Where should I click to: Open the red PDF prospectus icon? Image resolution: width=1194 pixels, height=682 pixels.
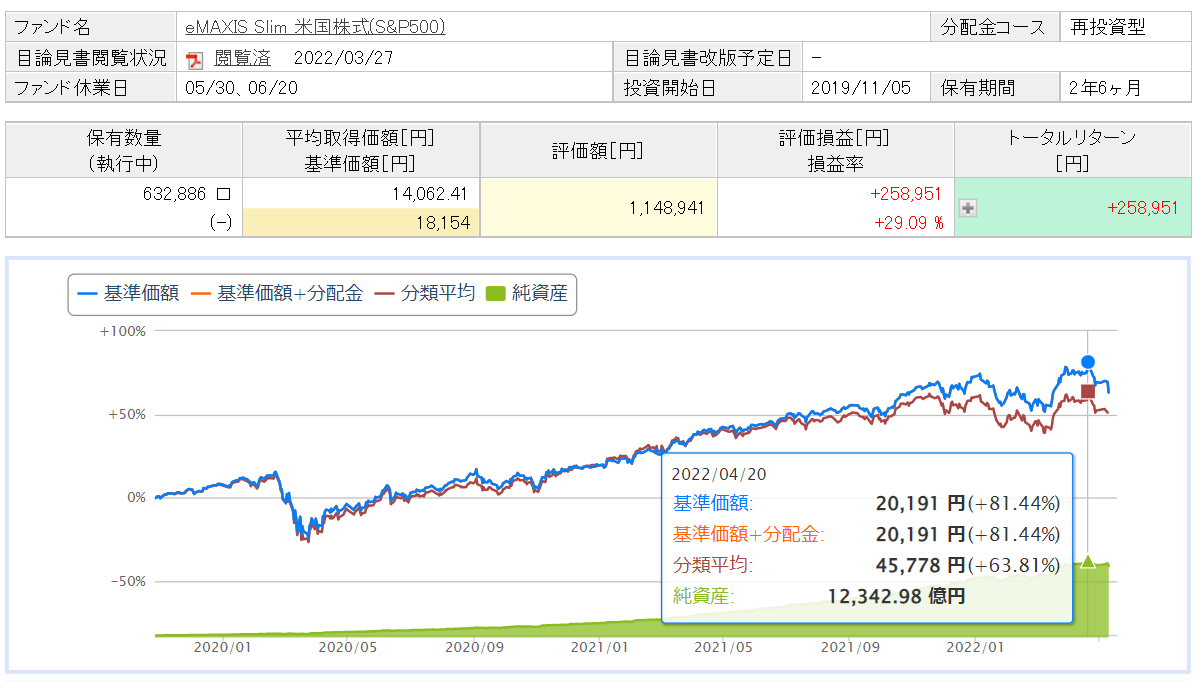pyautogui.click(x=195, y=59)
